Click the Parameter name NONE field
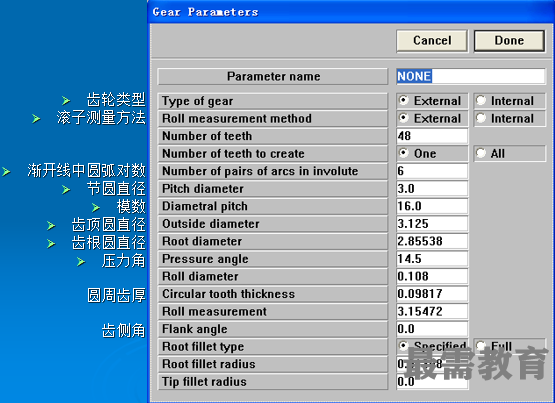 tap(471, 76)
